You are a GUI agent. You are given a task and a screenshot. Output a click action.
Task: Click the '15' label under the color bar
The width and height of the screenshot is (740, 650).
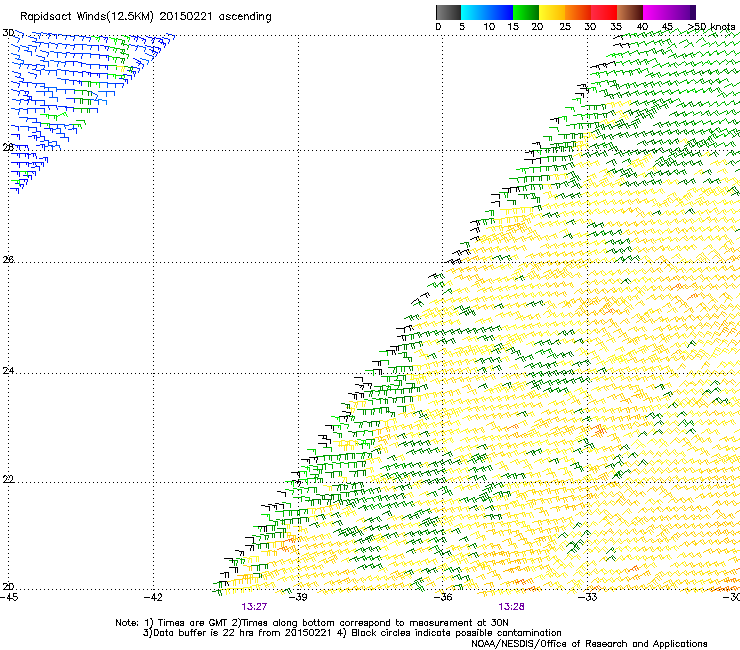[513, 27]
